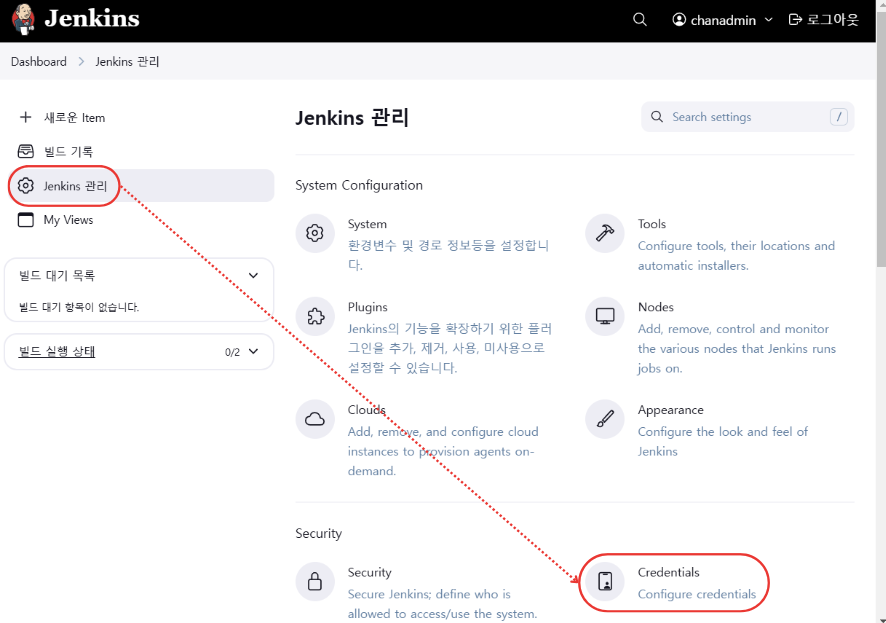Open the Credentials badge icon
Screen dimensions: 886x623
tap(605, 581)
